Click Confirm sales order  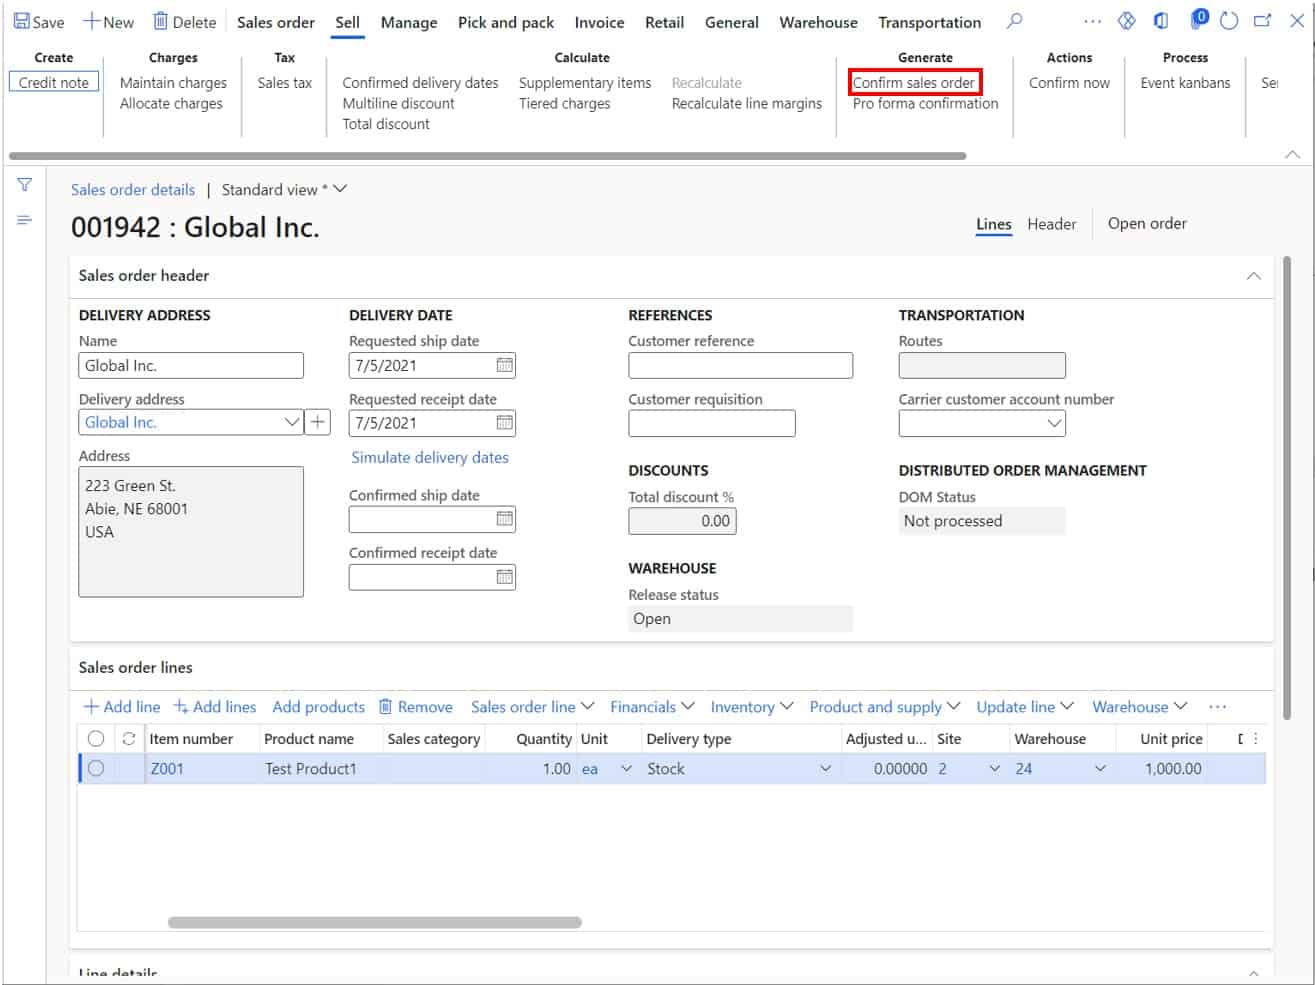(914, 83)
